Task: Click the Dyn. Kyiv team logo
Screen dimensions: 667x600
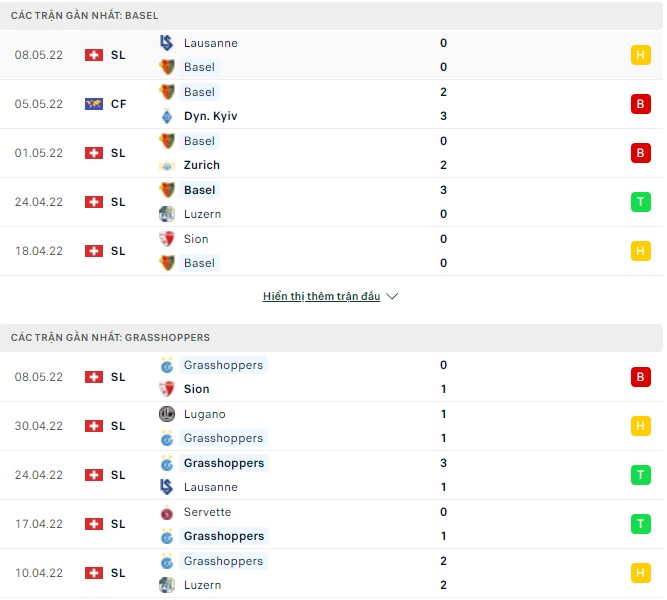Action: click(167, 116)
